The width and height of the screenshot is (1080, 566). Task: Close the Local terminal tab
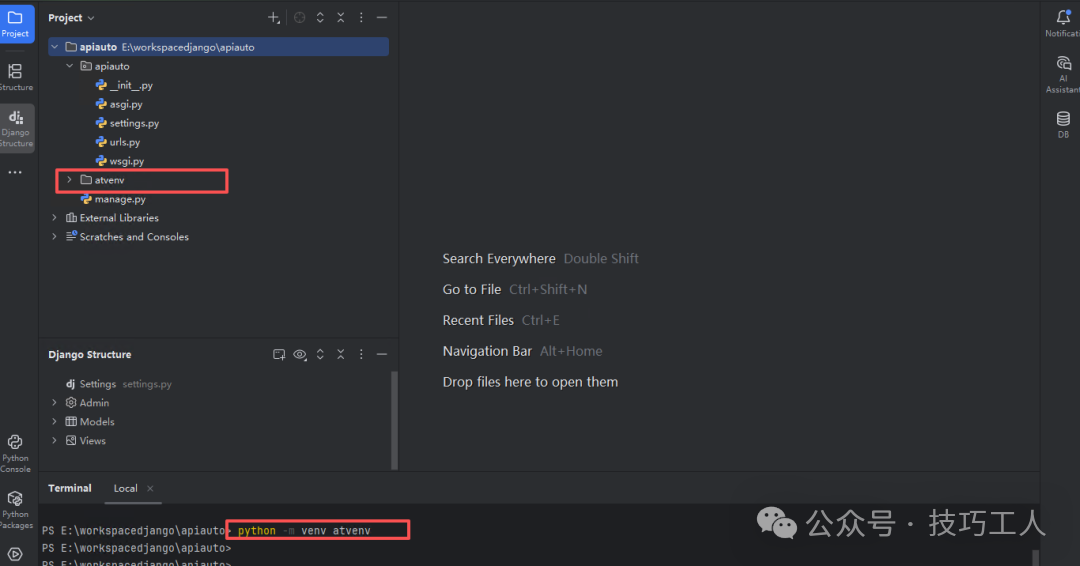(x=150, y=488)
